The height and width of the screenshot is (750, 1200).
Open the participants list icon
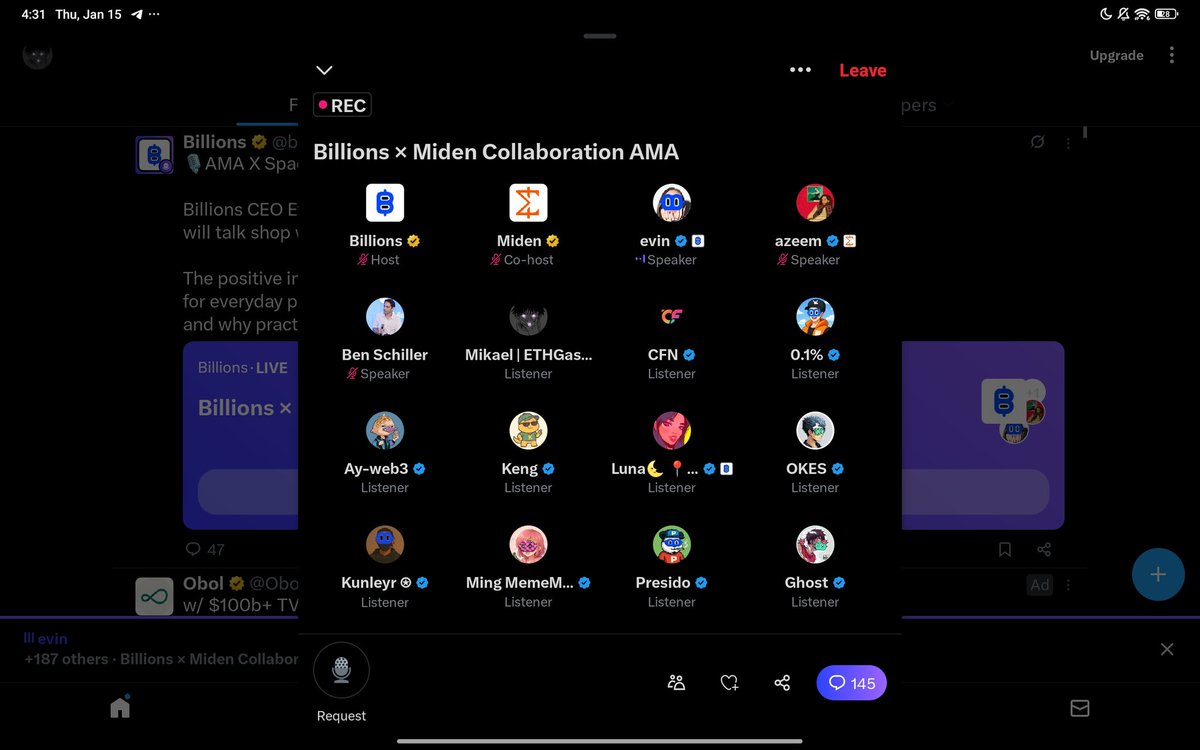coord(676,683)
